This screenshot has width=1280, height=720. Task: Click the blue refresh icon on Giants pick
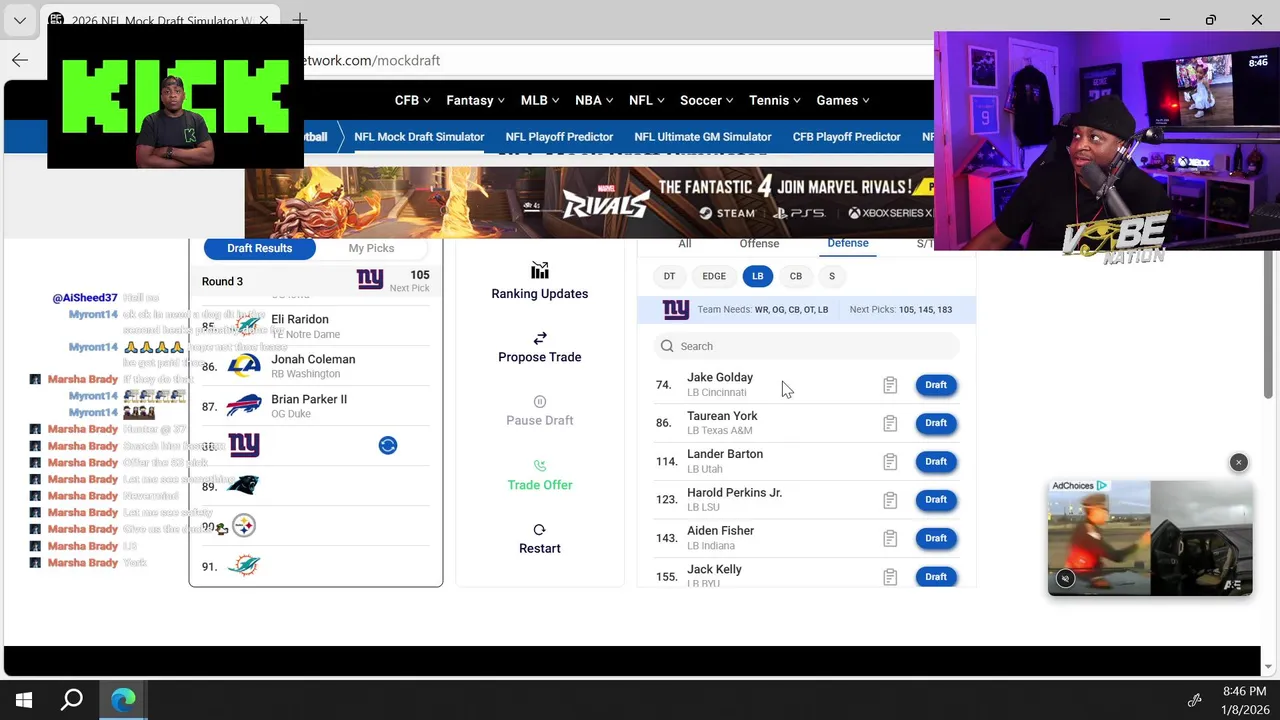pos(388,445)
